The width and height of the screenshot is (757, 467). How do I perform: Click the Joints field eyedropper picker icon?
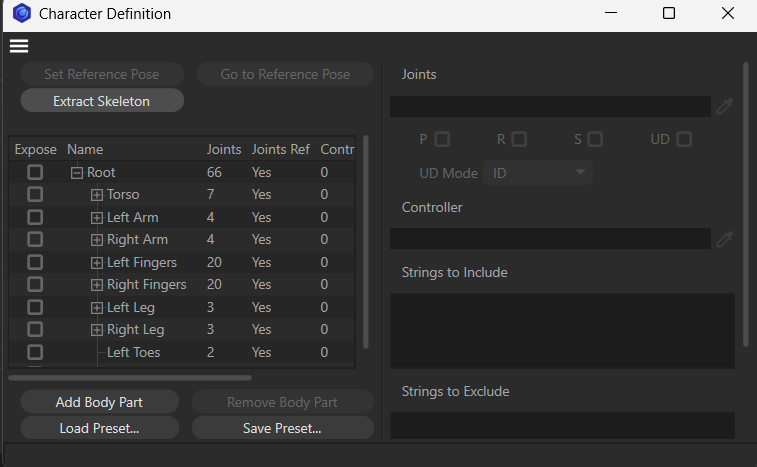point(725,106)
